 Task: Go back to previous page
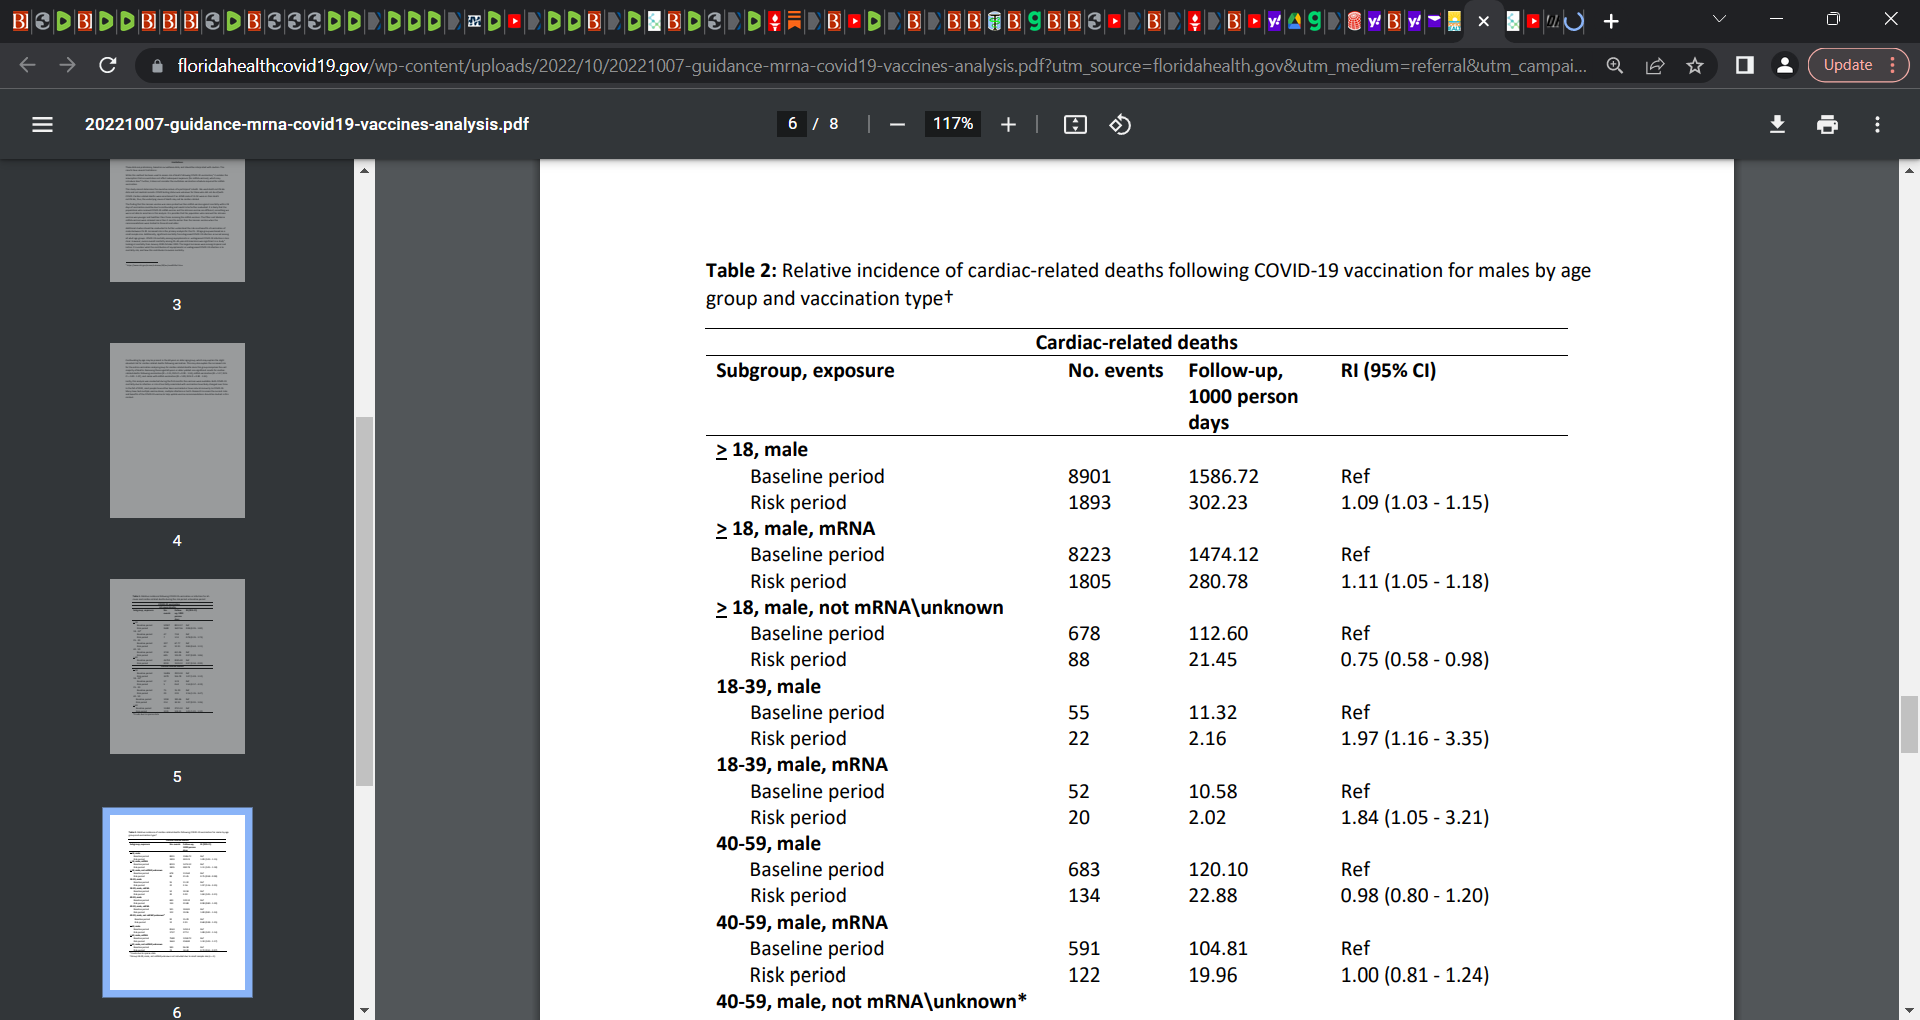(28, 65)
